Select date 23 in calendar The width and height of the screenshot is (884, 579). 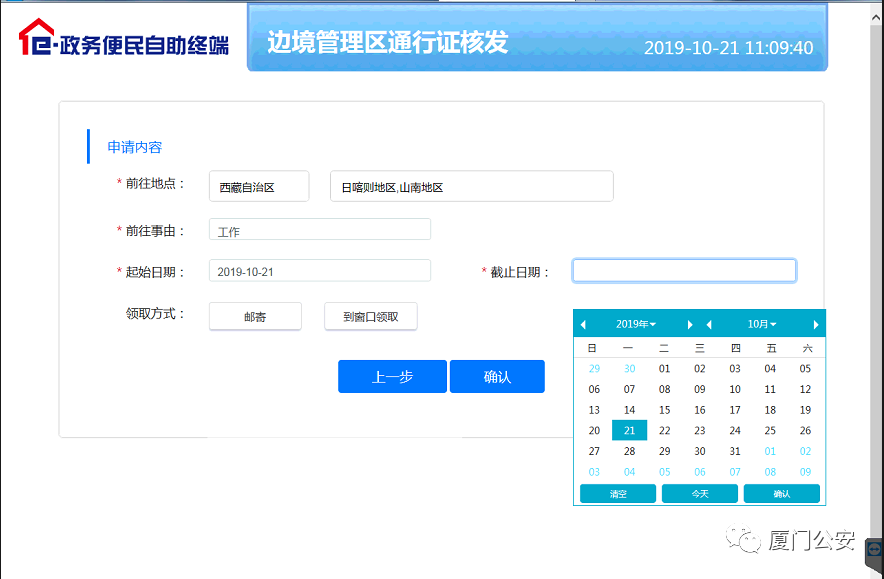pos(700,431)
